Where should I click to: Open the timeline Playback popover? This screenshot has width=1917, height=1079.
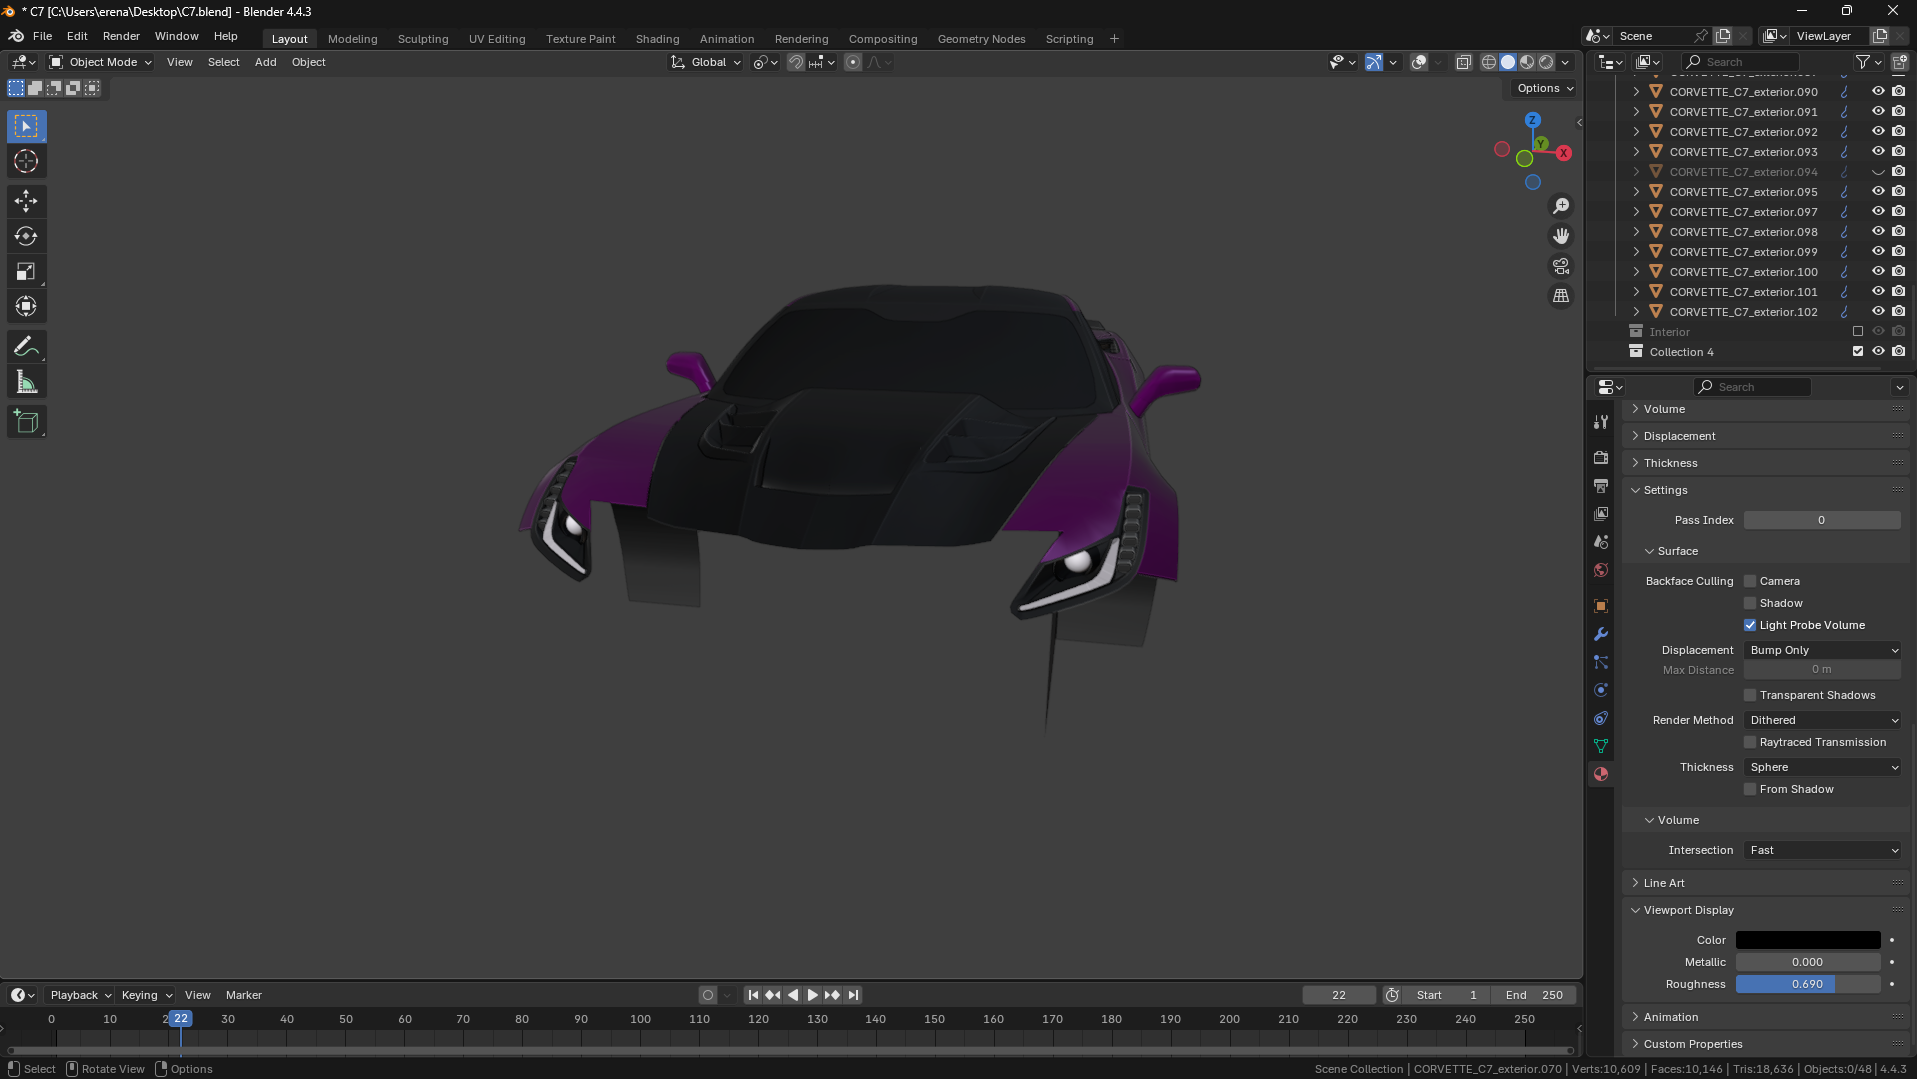(x=80, y=995)
